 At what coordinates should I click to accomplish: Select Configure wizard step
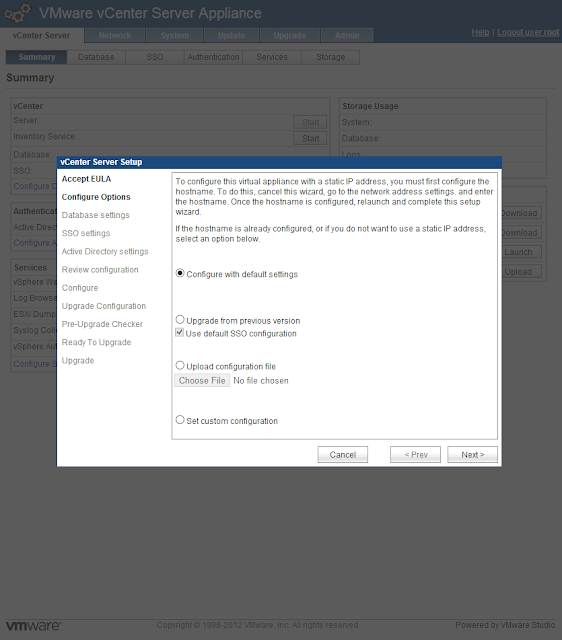pyautogui.click(x=80, y=288)
